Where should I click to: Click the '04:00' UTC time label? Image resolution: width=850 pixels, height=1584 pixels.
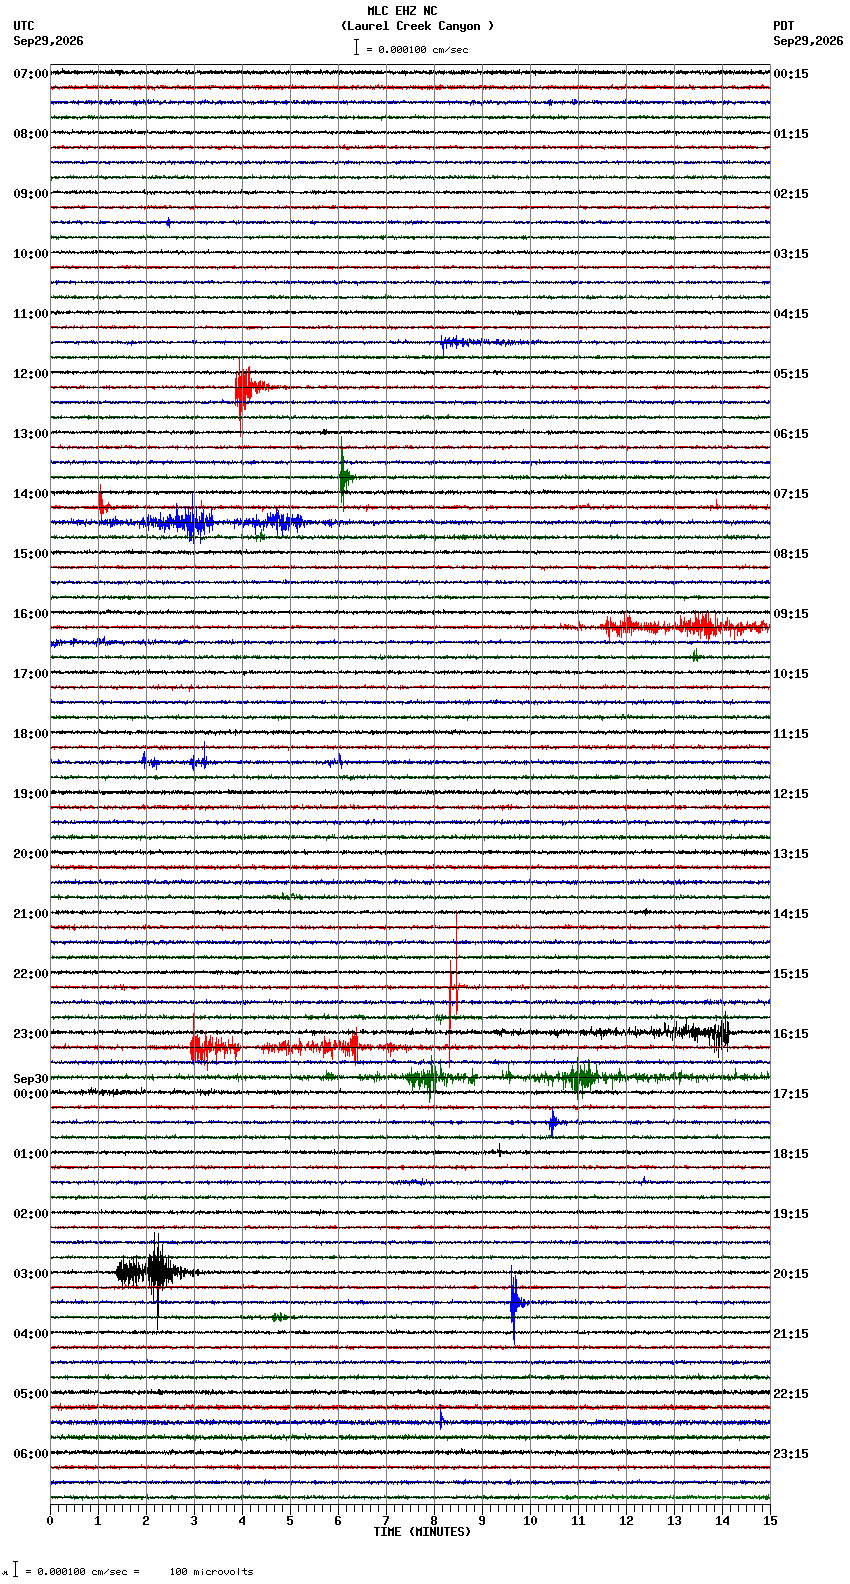31,1334
